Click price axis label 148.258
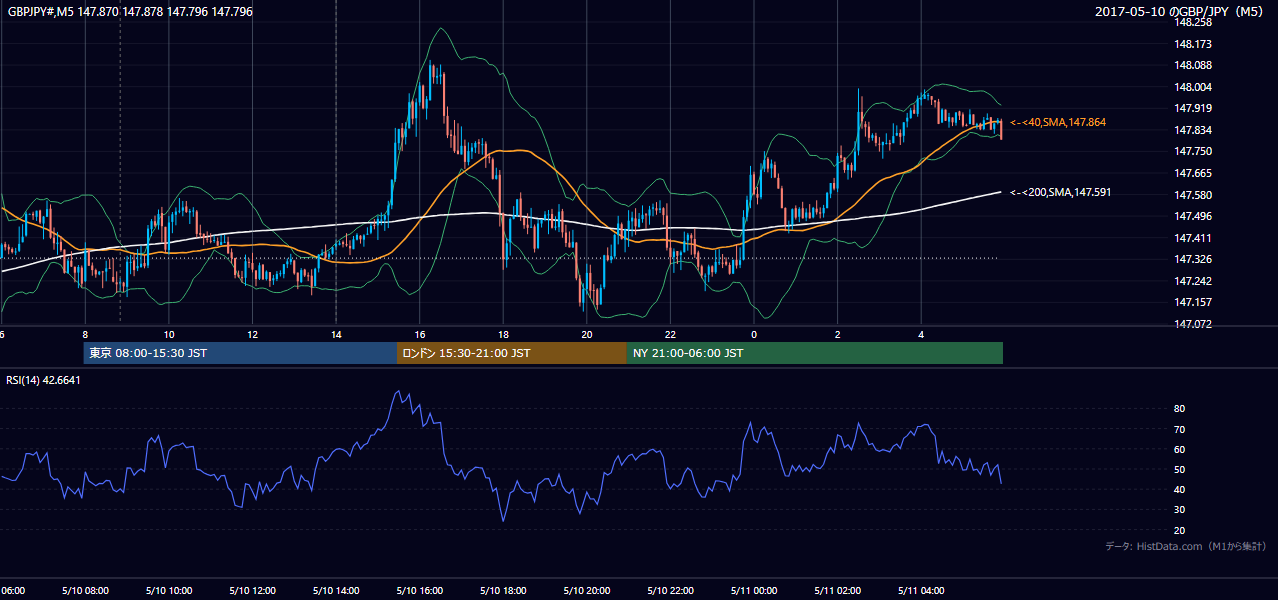Screen dimensions: 1278x600 1195,22
